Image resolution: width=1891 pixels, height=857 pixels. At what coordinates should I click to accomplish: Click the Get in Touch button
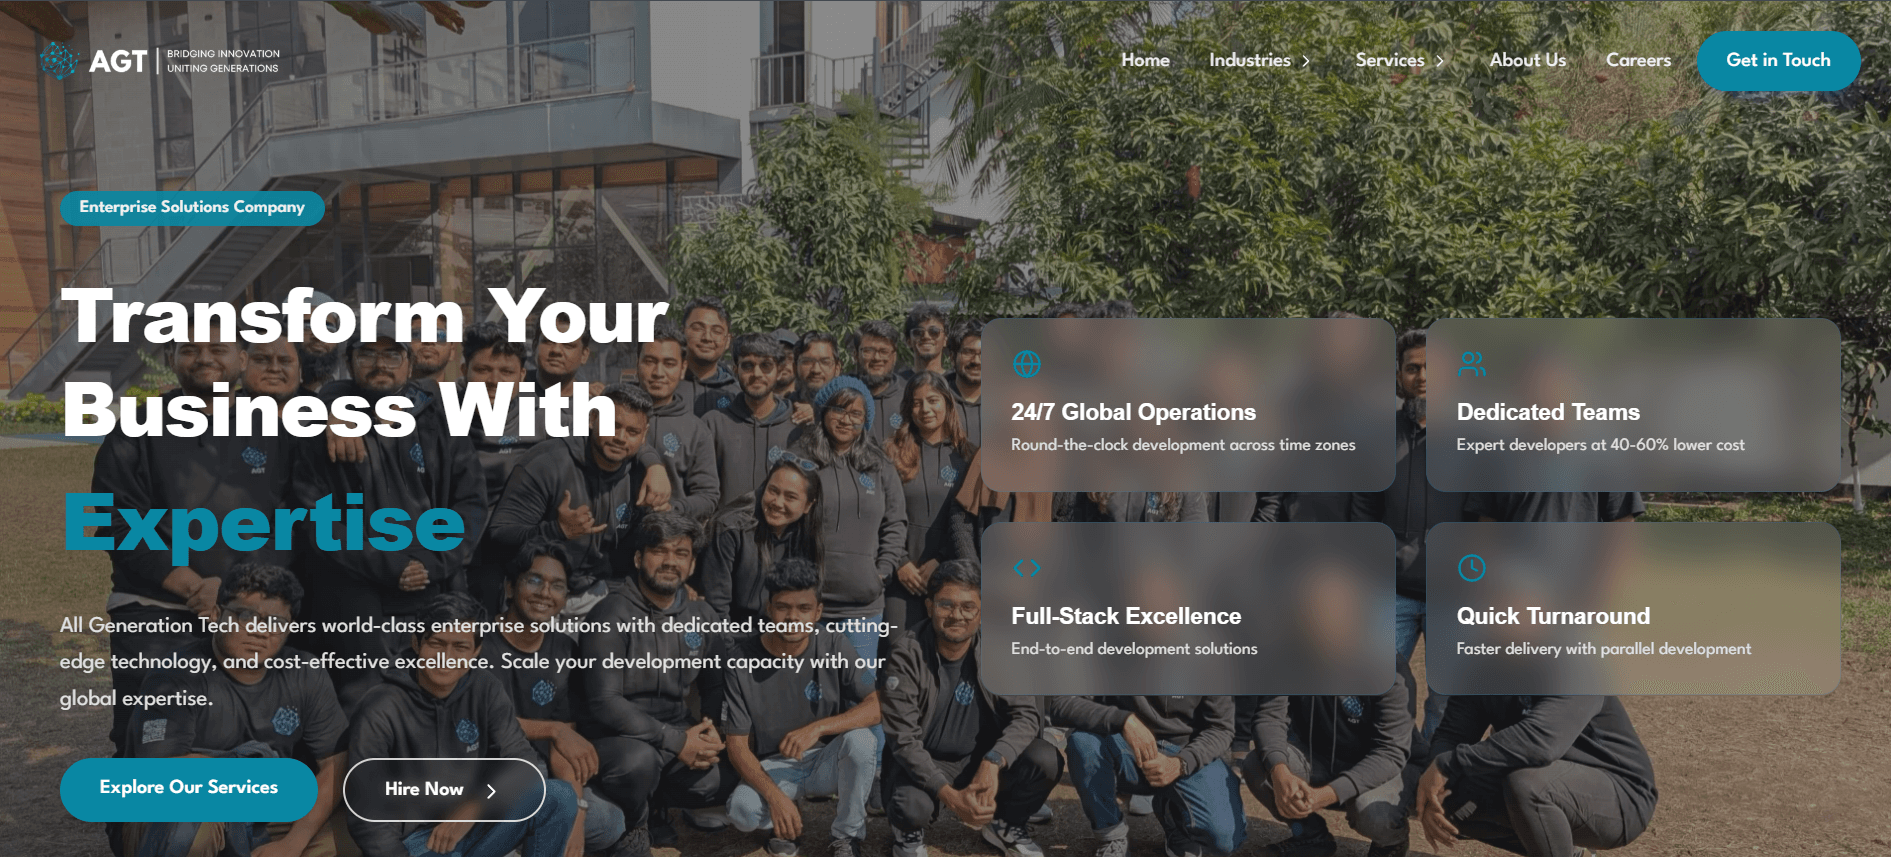coord(1778,61)
